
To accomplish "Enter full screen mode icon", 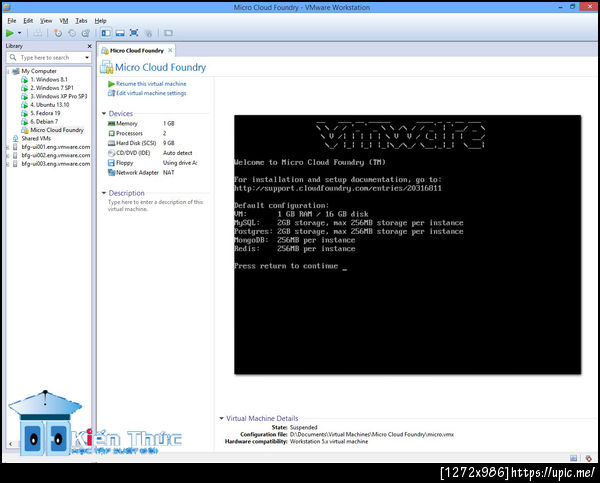I will (x=134, y=33).
